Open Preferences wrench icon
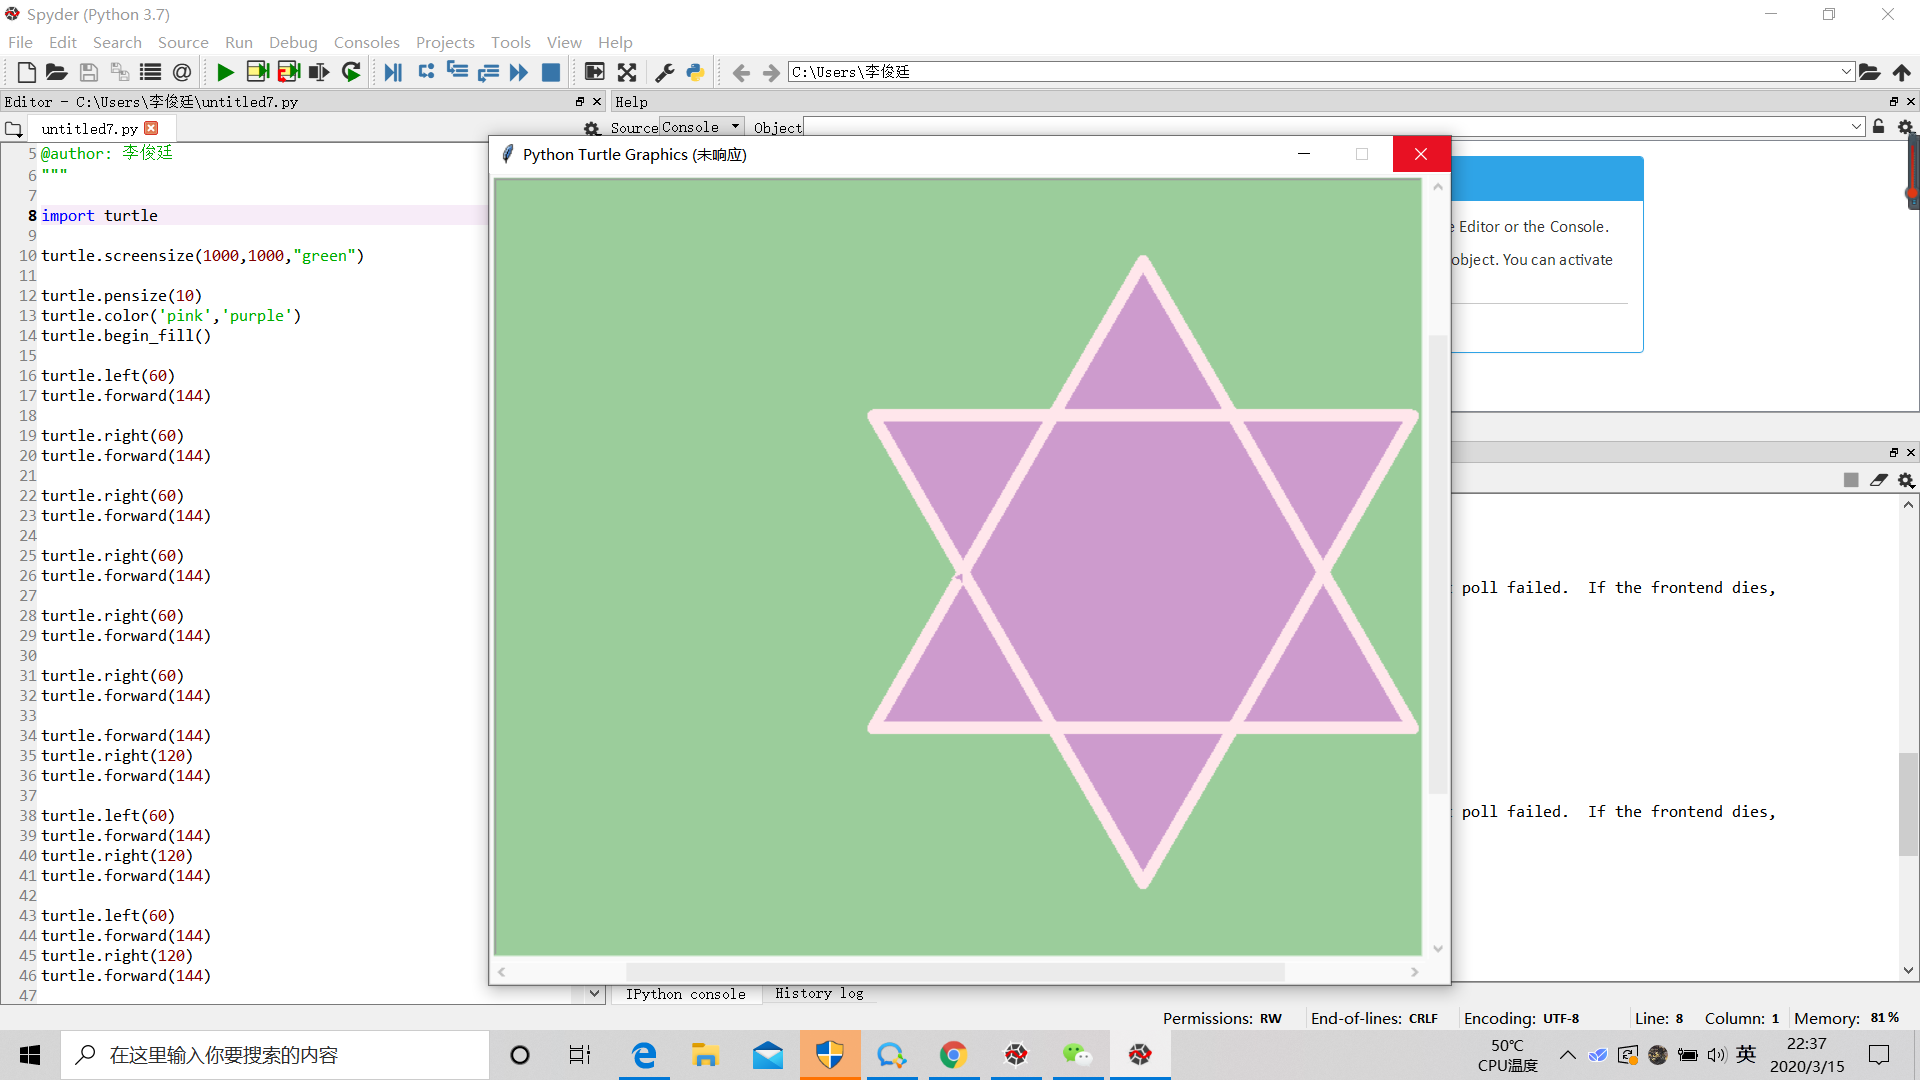The width and height of the screenshot is (1920, 1080). click(664, 72)
